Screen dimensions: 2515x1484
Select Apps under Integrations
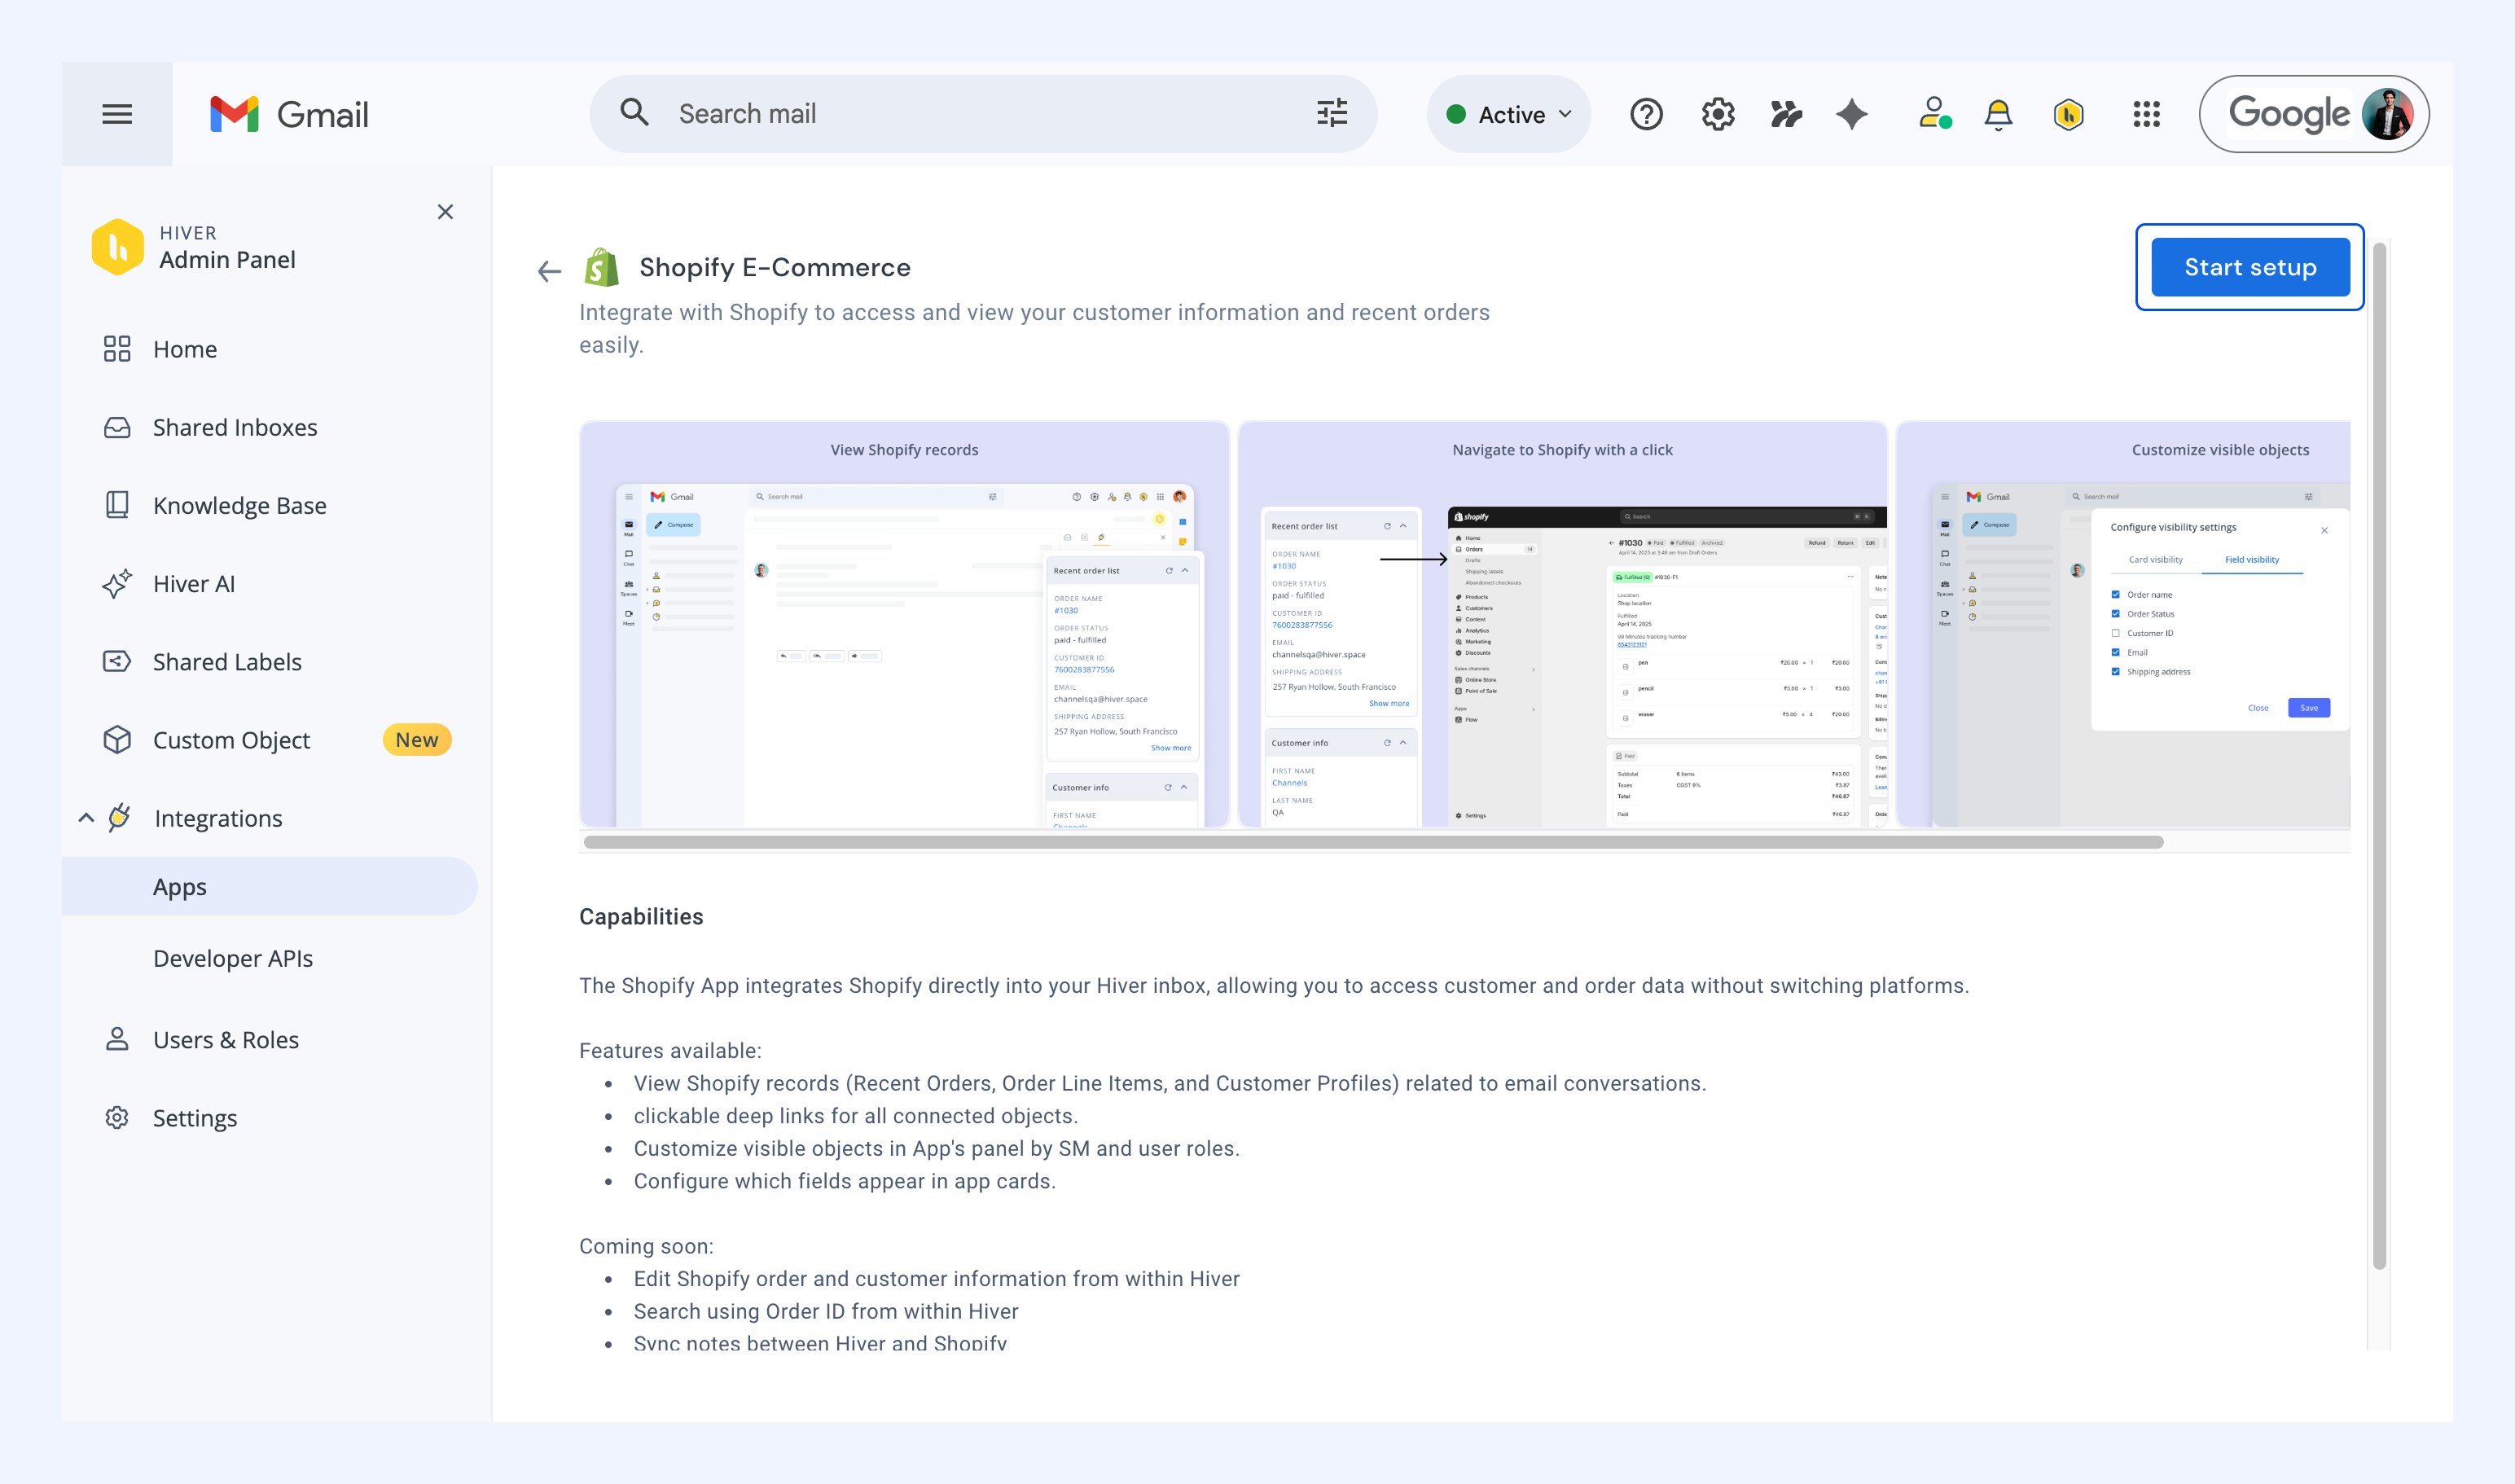coord(270,886)
